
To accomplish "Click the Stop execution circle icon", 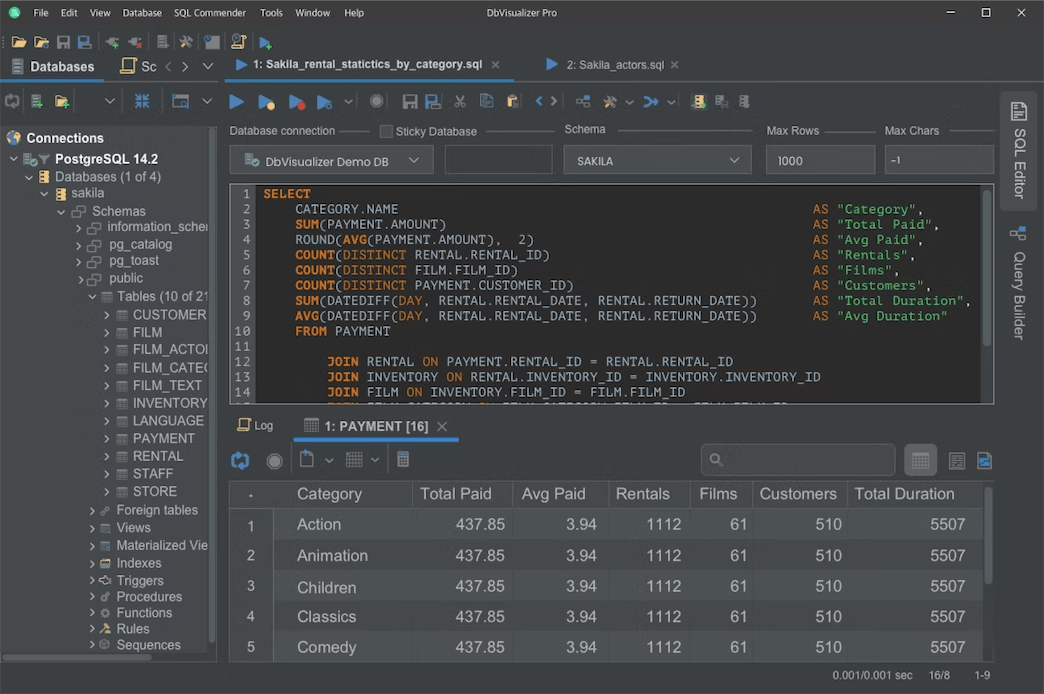I will coord(376,101).
